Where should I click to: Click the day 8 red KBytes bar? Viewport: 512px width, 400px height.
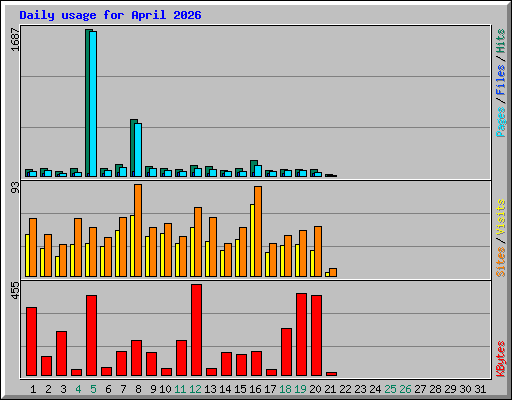(x=136, y=358)
